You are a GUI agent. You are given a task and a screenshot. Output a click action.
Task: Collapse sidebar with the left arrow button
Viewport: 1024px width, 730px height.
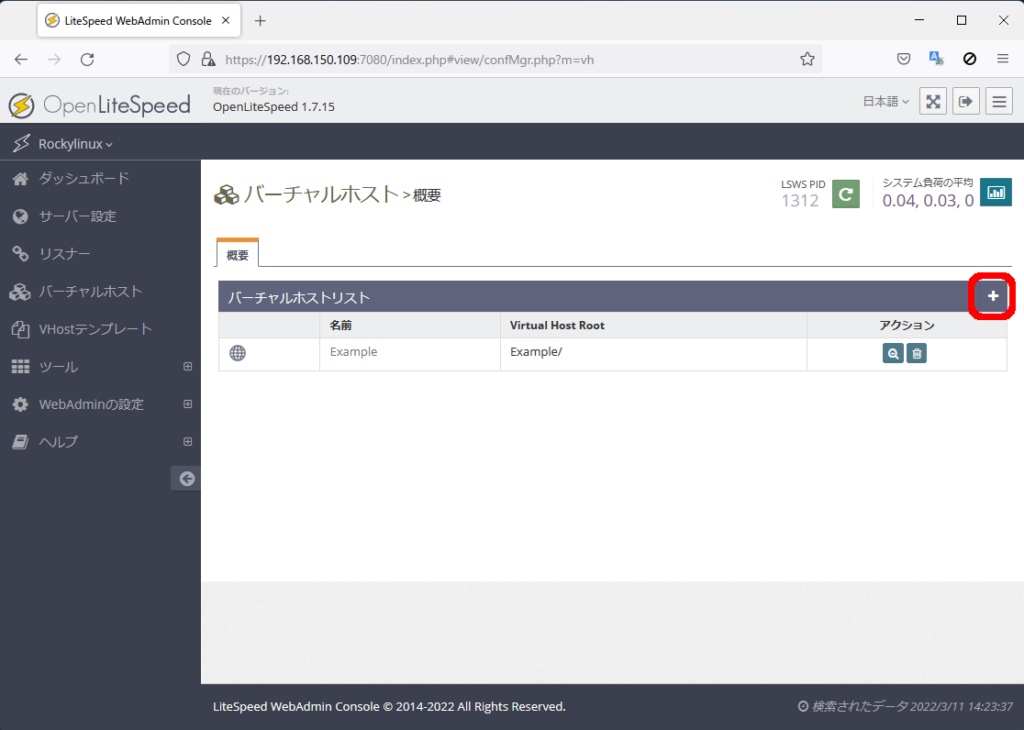coord(186,479)
